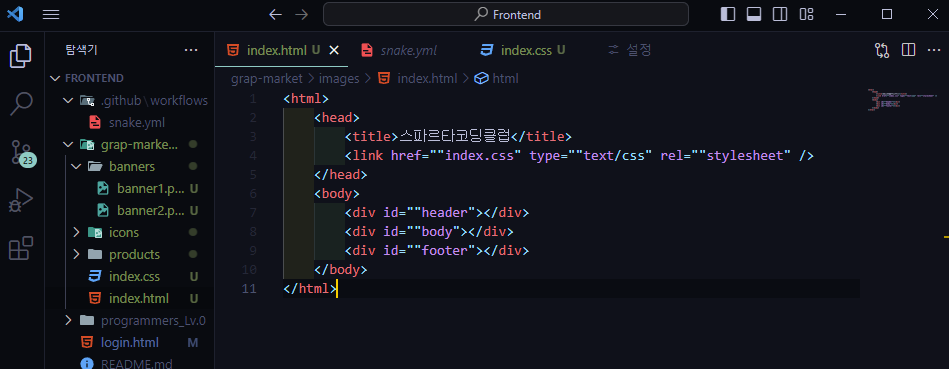Click the Frontend command center search box
Image resolution: width=949 pixels, height=369 pixels.
coord(505,15)
